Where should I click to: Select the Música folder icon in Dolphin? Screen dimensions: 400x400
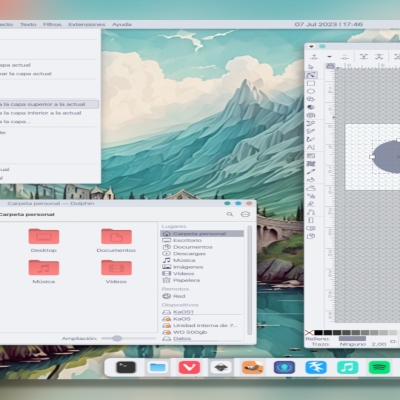coord(44,267)
